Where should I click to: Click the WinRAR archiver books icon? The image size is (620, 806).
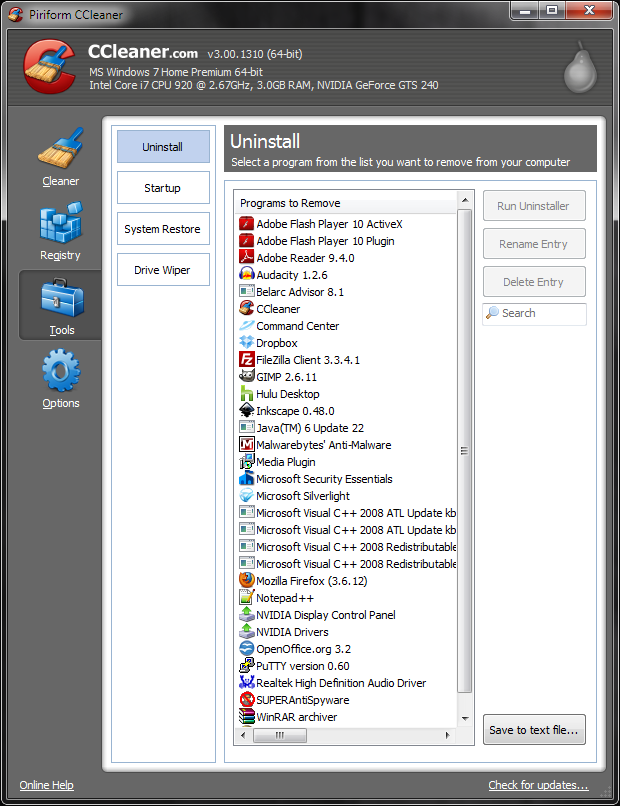(247, 716)
